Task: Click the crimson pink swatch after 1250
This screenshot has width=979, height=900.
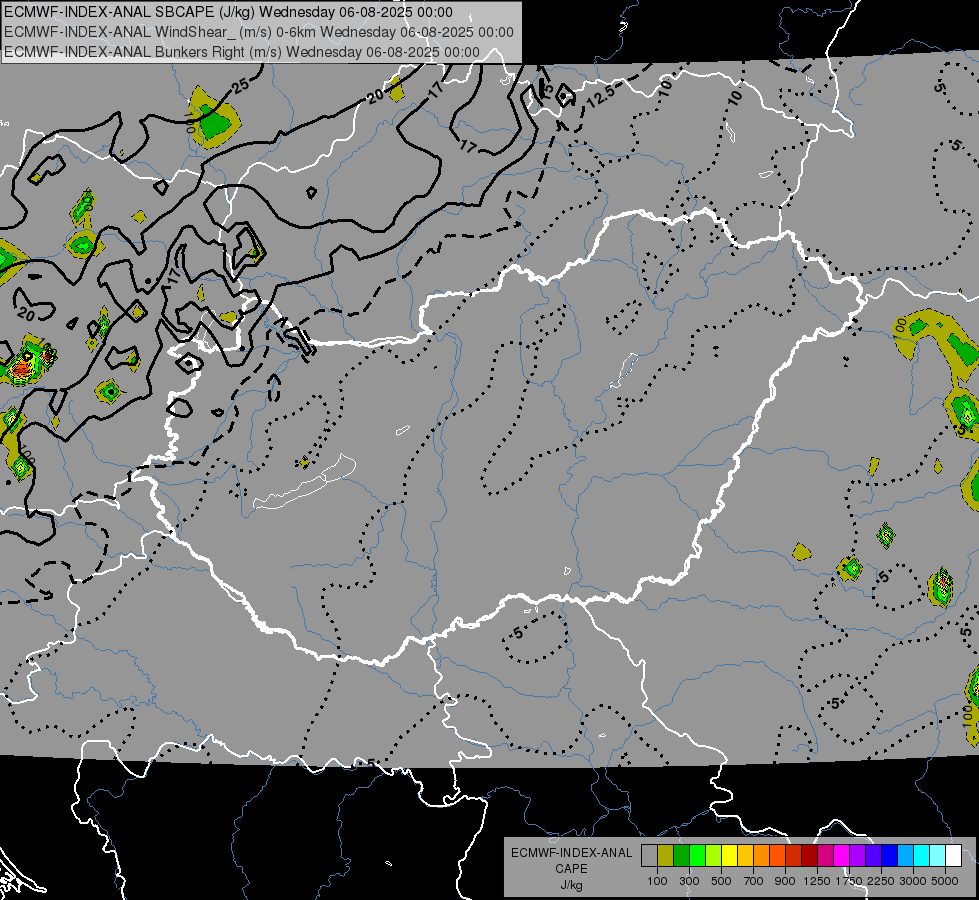Action: (825, 856)
